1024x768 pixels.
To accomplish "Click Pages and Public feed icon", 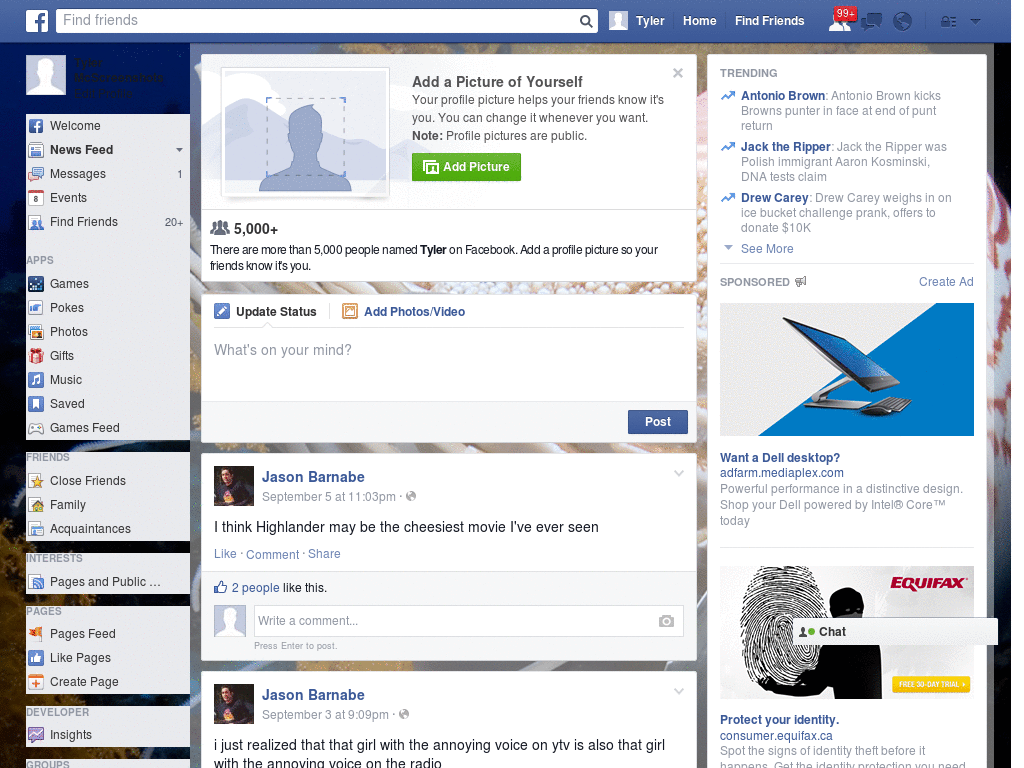I will point(36,582).
